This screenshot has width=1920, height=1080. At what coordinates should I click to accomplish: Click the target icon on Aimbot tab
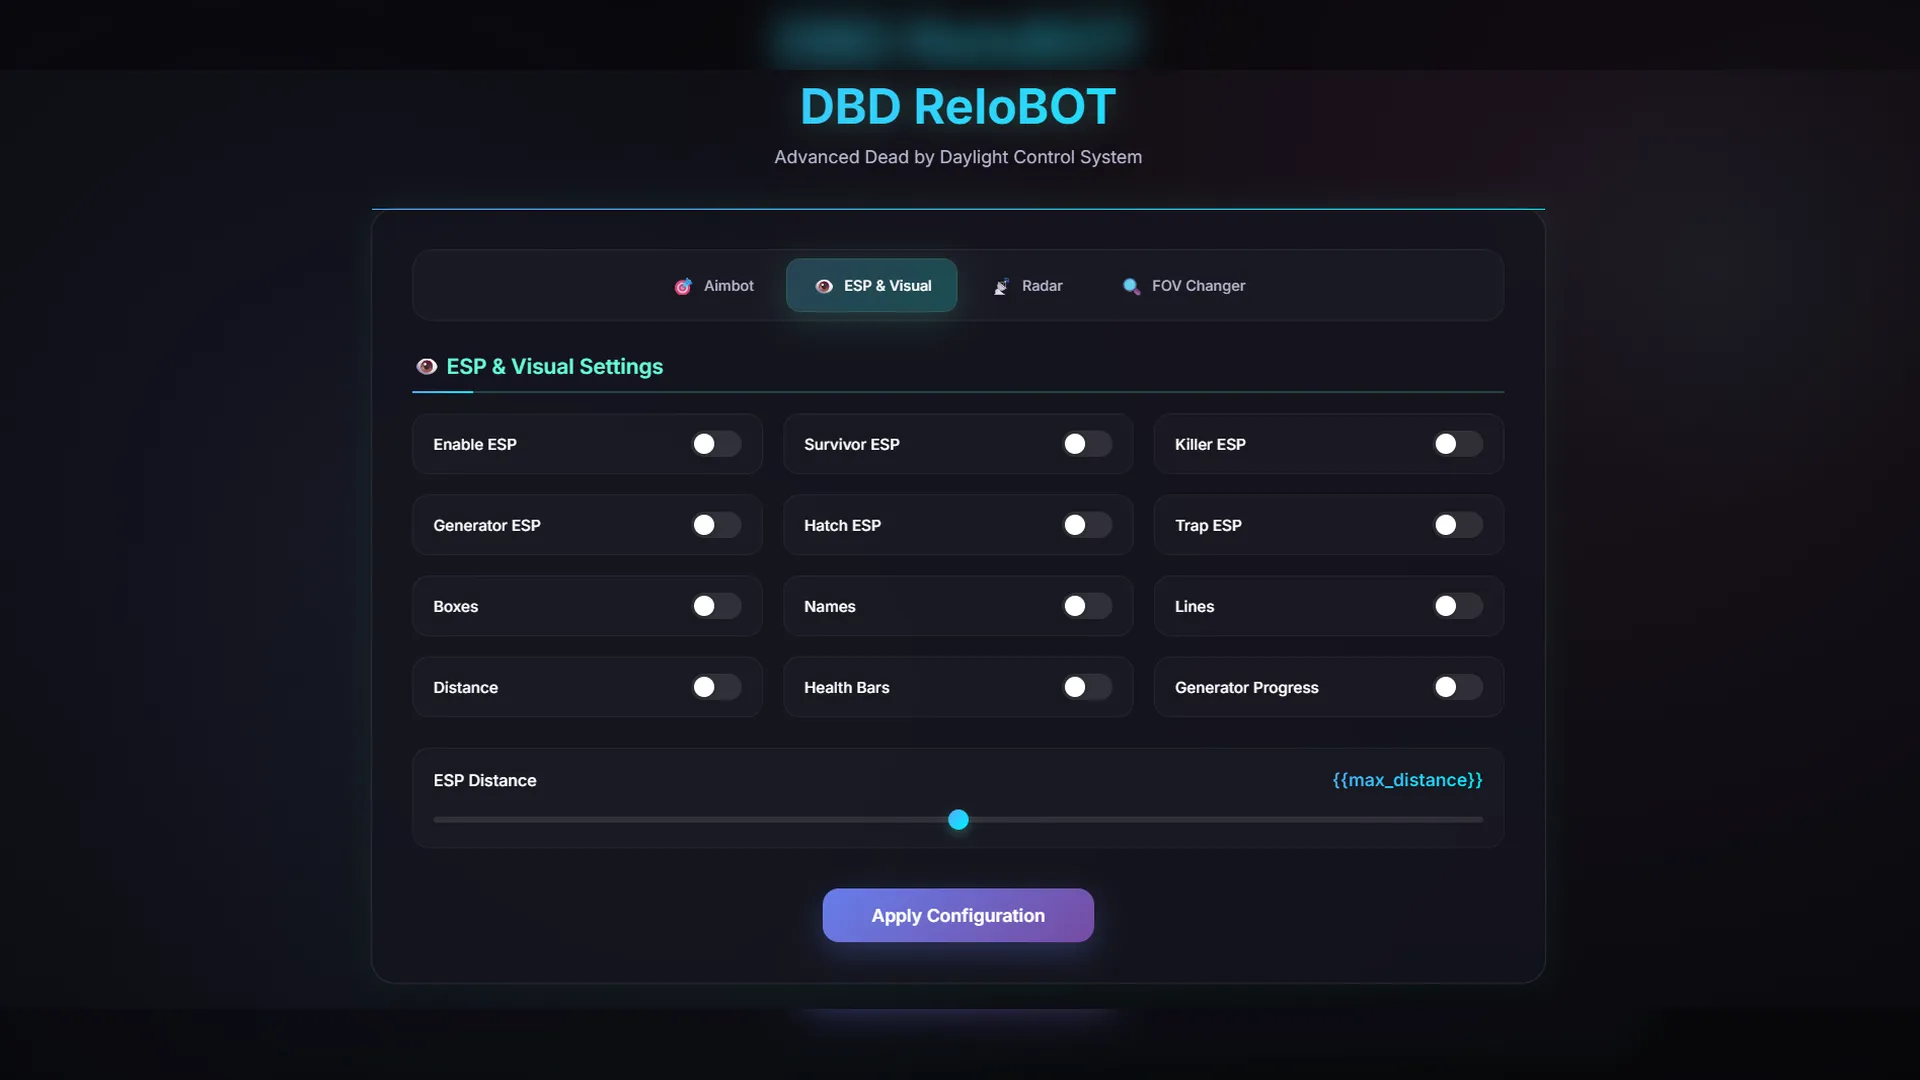tap(683, 287)
